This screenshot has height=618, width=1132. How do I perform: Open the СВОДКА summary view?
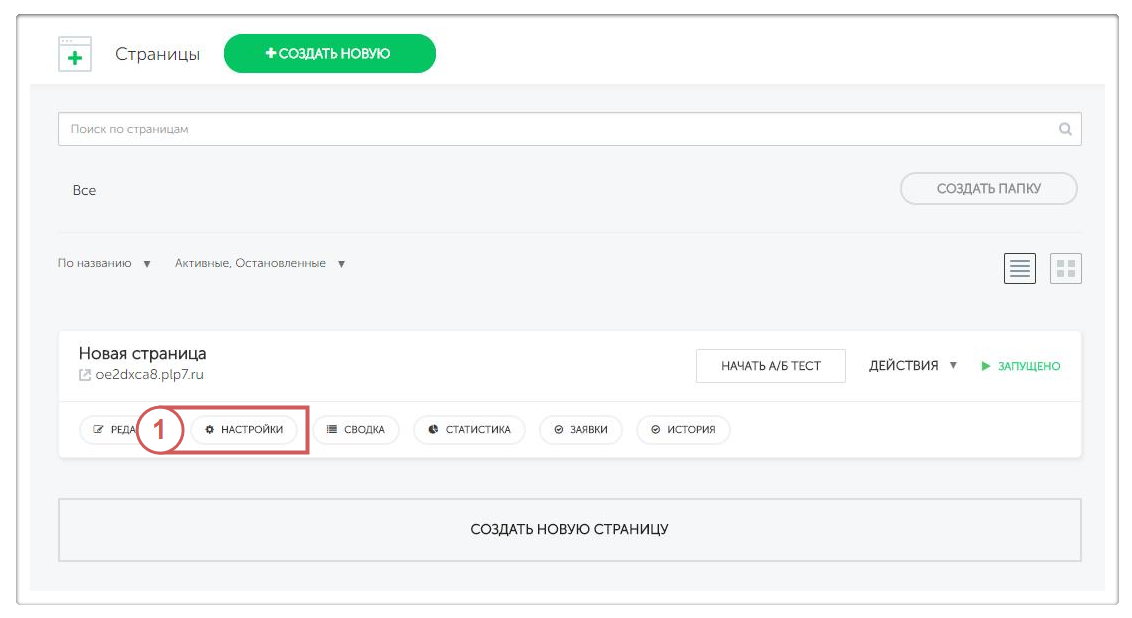point(356,430)
